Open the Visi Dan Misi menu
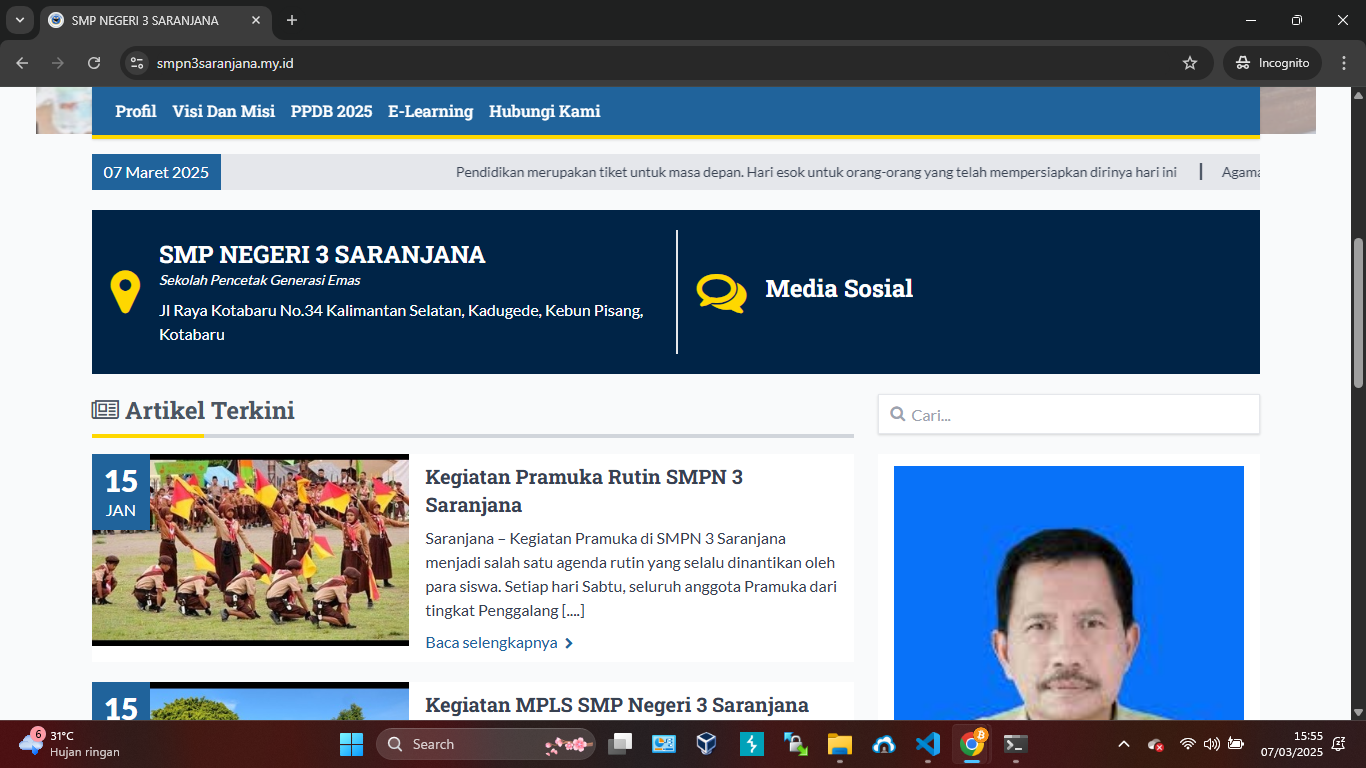 point(223,111)
